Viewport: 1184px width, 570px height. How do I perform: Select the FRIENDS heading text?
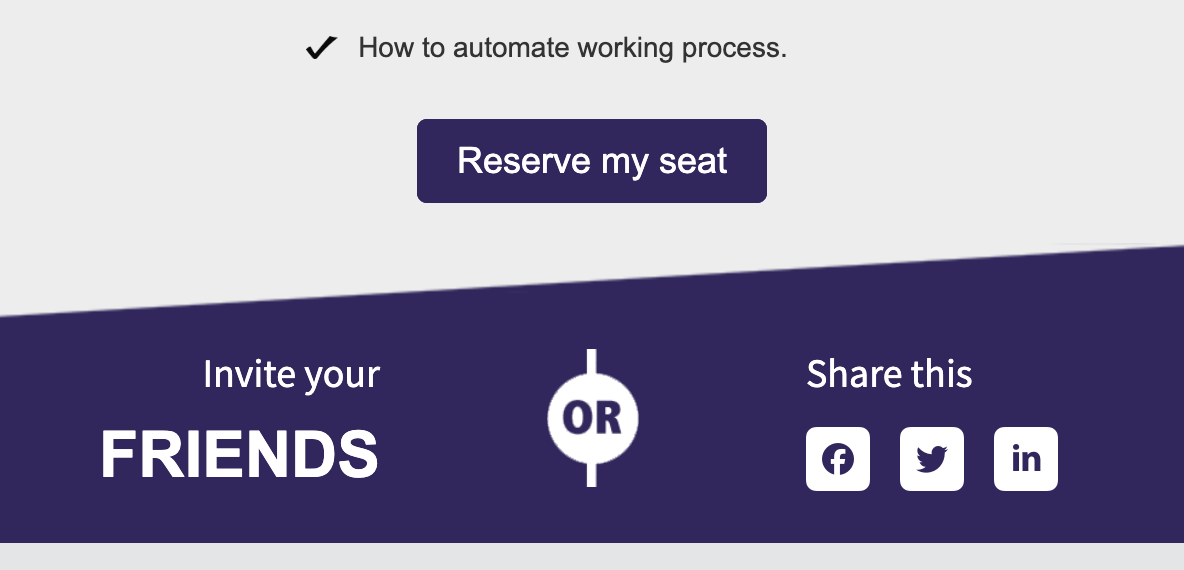[239, 454]
